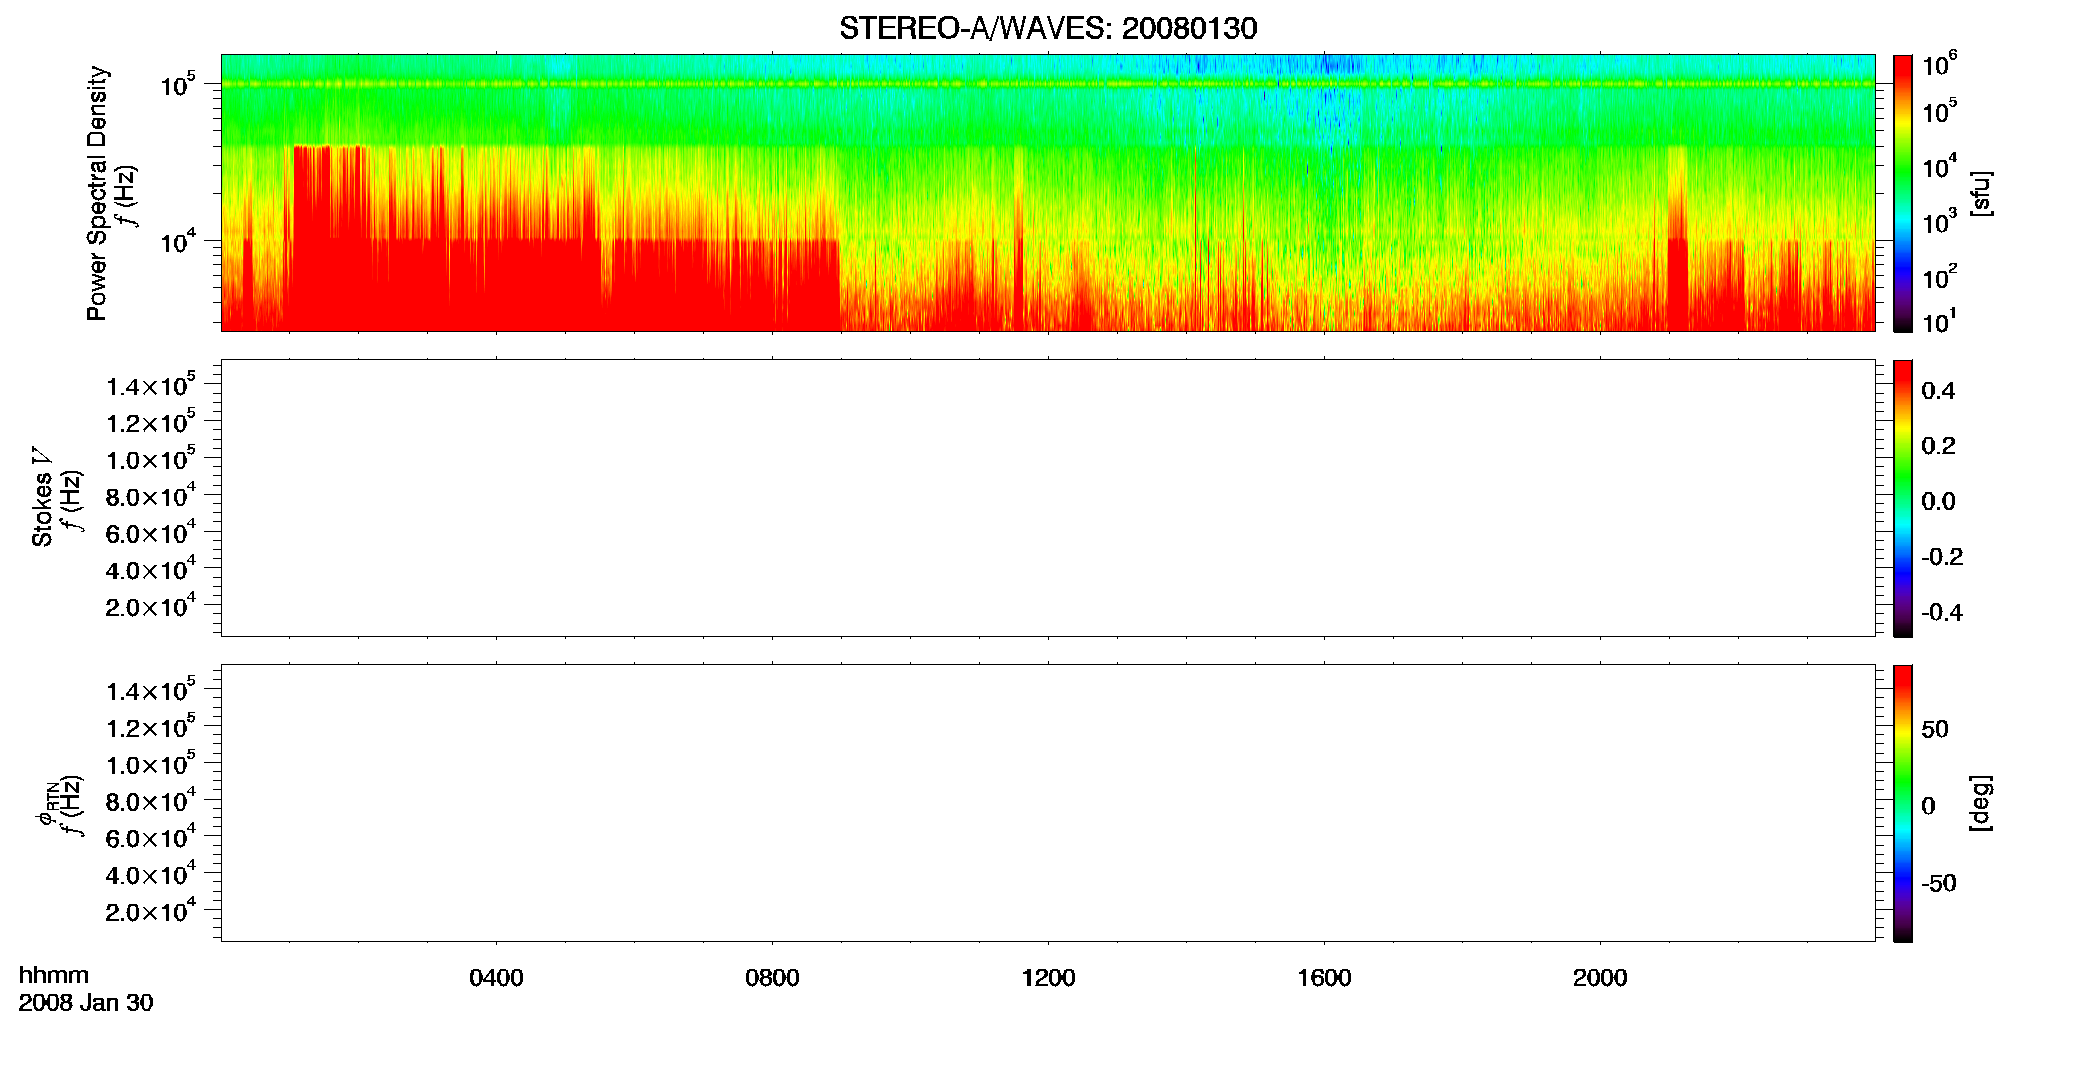Click the "Power Spectral Density" axis label
This screenshot has height=1080, width=2096.
coord(97,193)
